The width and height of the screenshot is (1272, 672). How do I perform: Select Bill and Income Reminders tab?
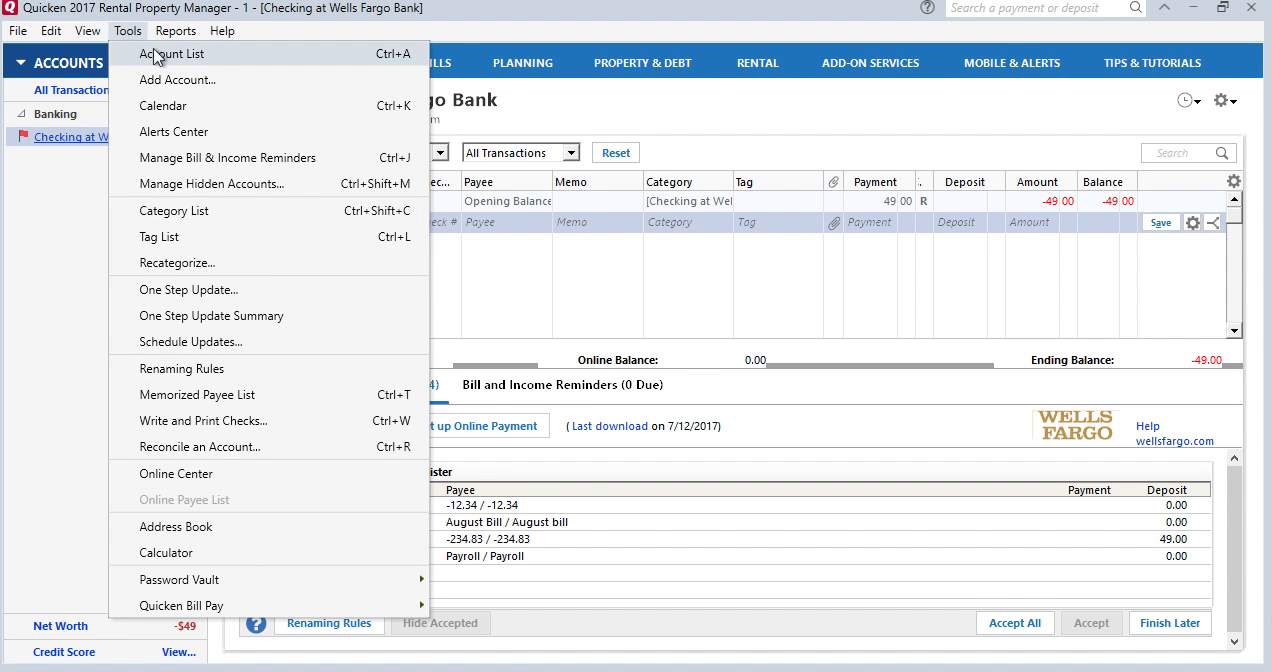562,385
